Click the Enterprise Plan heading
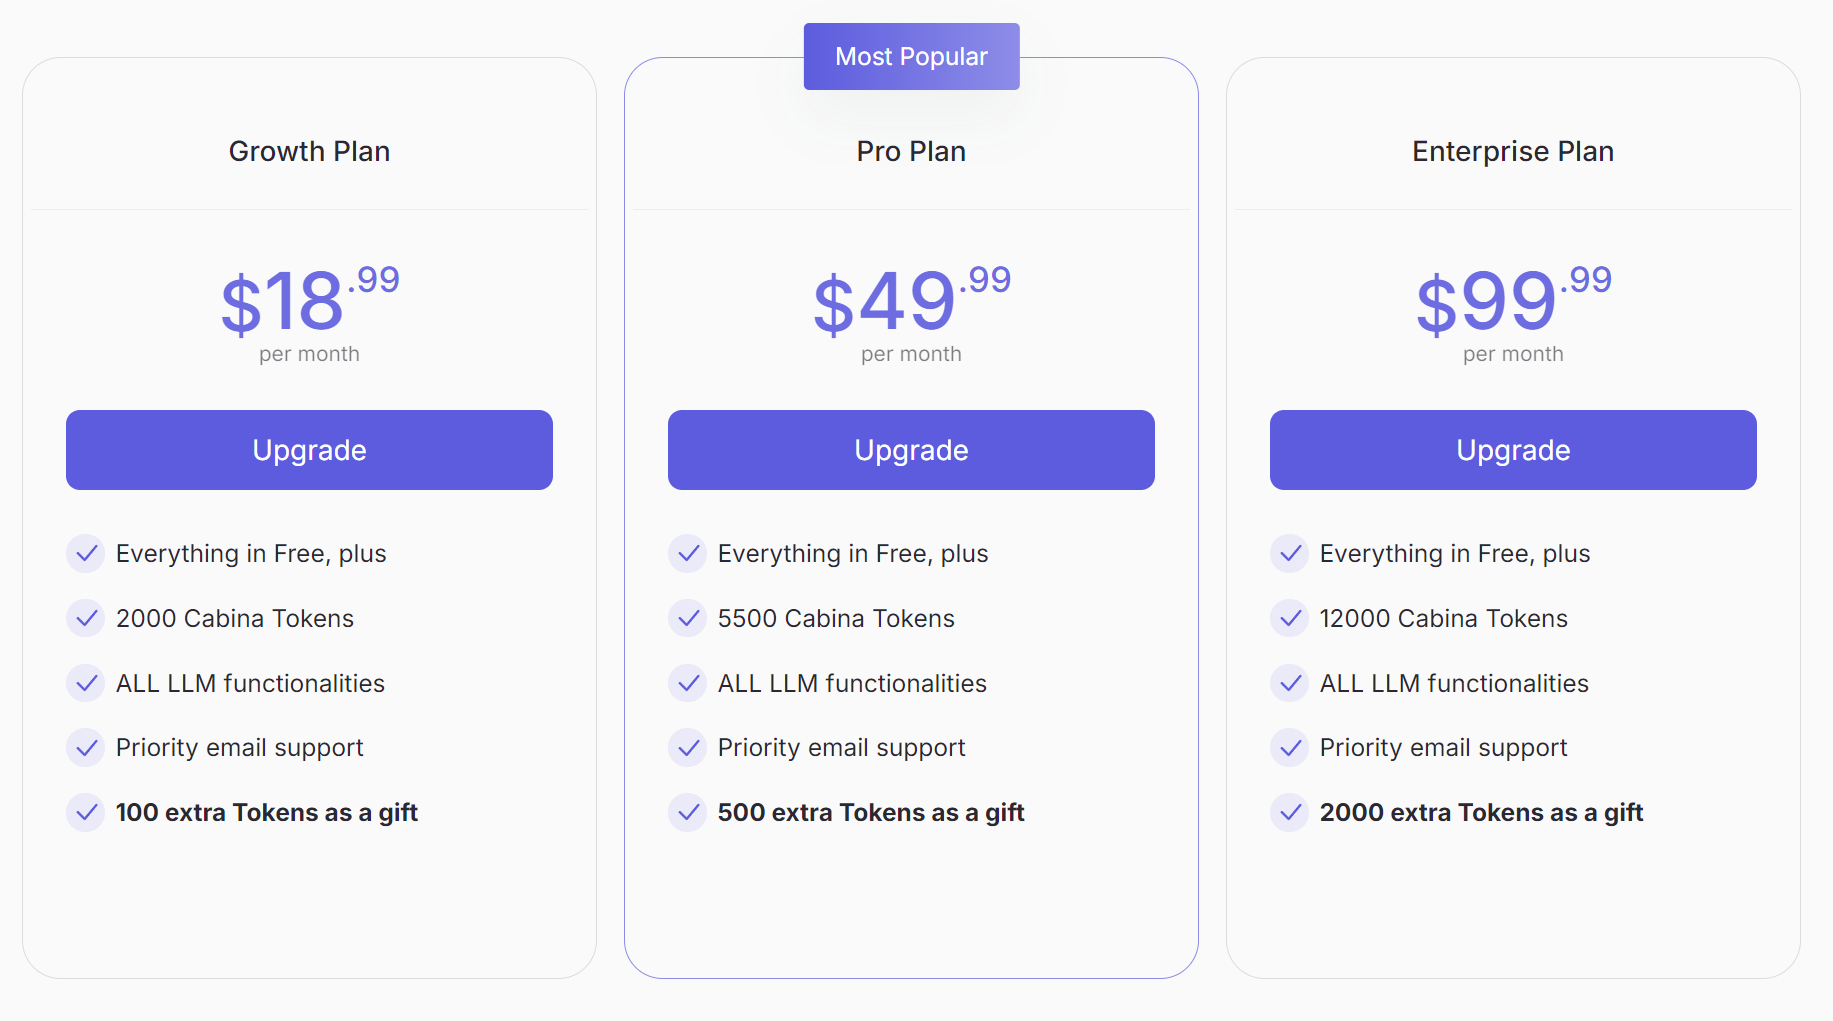Viewport: 1833px width, 1021px height. (x=1513, y=151)
